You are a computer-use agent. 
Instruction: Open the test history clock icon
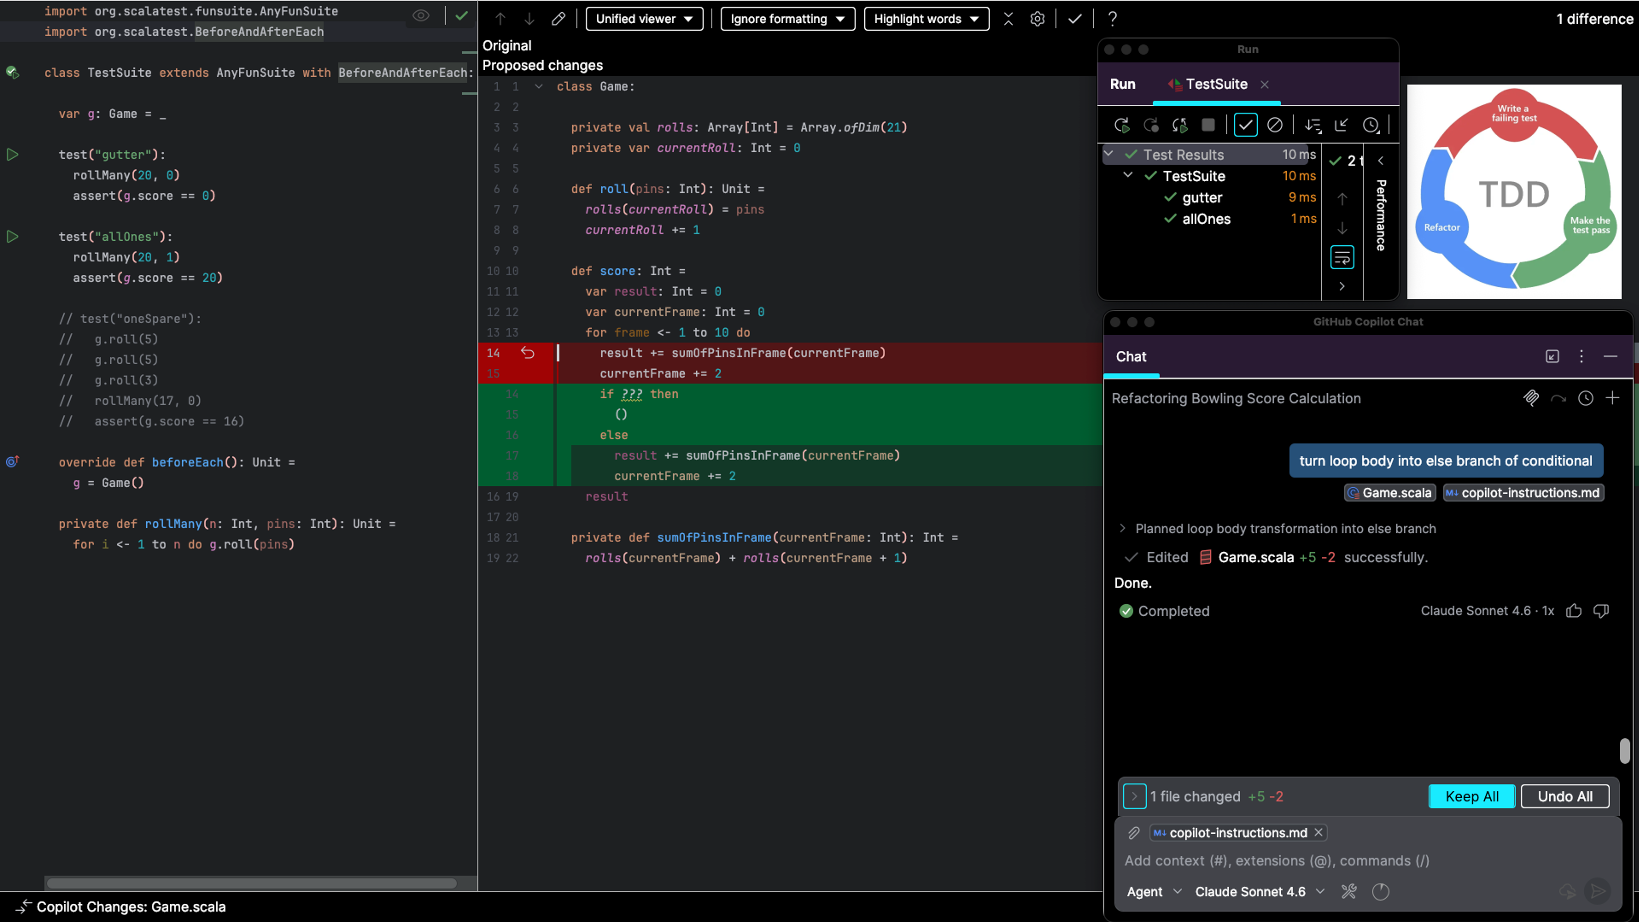[1371, 125]
